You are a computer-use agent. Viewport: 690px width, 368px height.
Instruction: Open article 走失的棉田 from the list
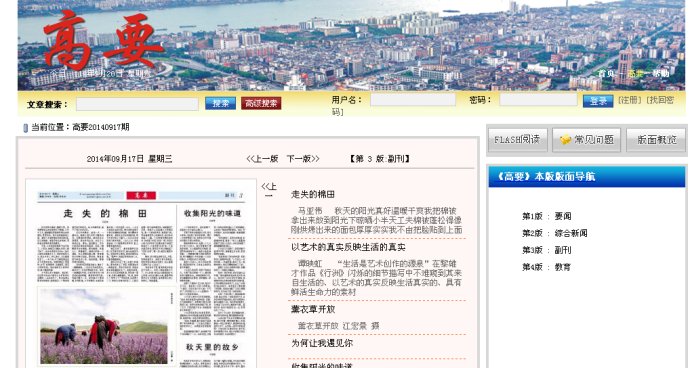point(313,194)
